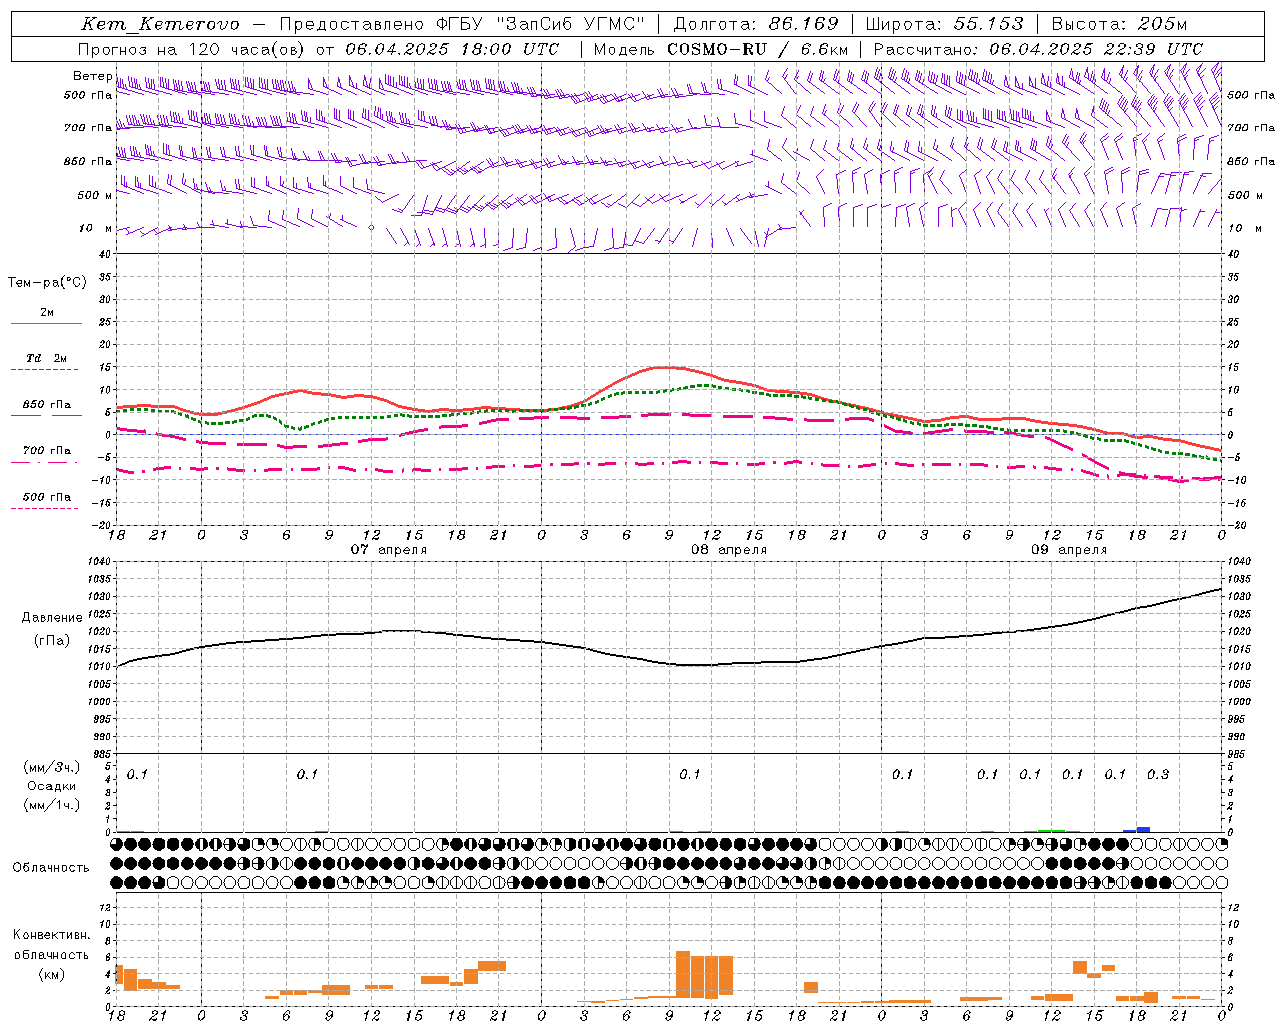1280x1024 pixels.
Task: Click the Конвективн. convective cloud label
Action: point(51,935)
